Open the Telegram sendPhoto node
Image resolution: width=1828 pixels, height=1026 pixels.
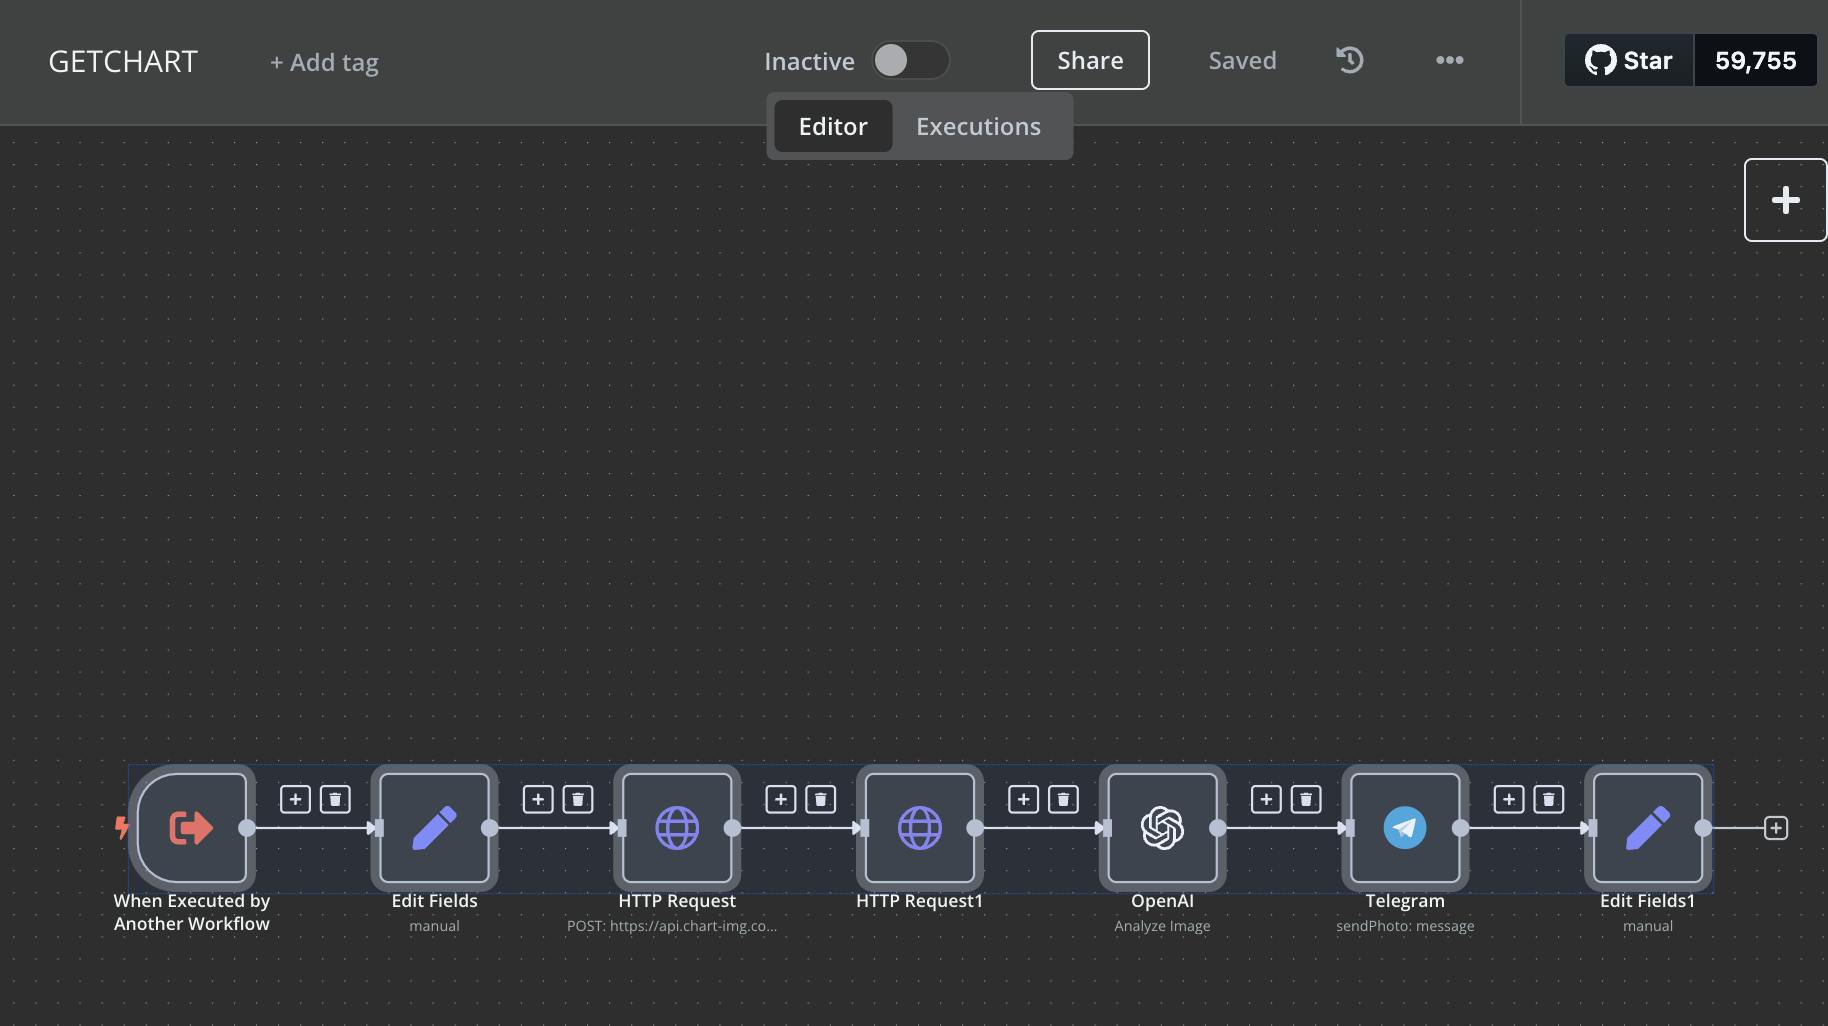(1405, 828)
